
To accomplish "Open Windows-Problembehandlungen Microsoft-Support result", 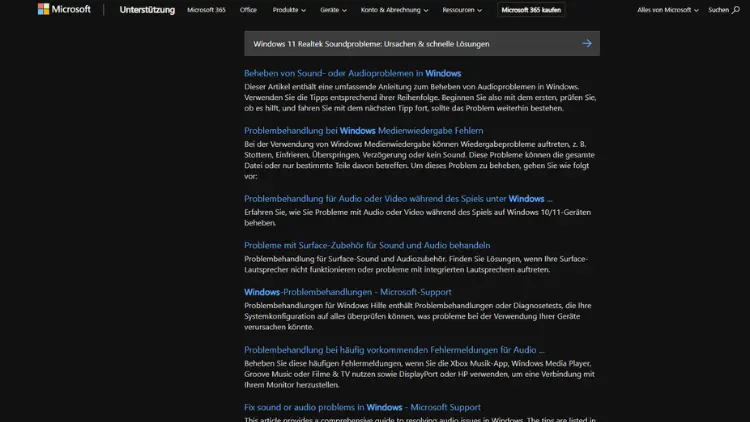I will (348, 292).
